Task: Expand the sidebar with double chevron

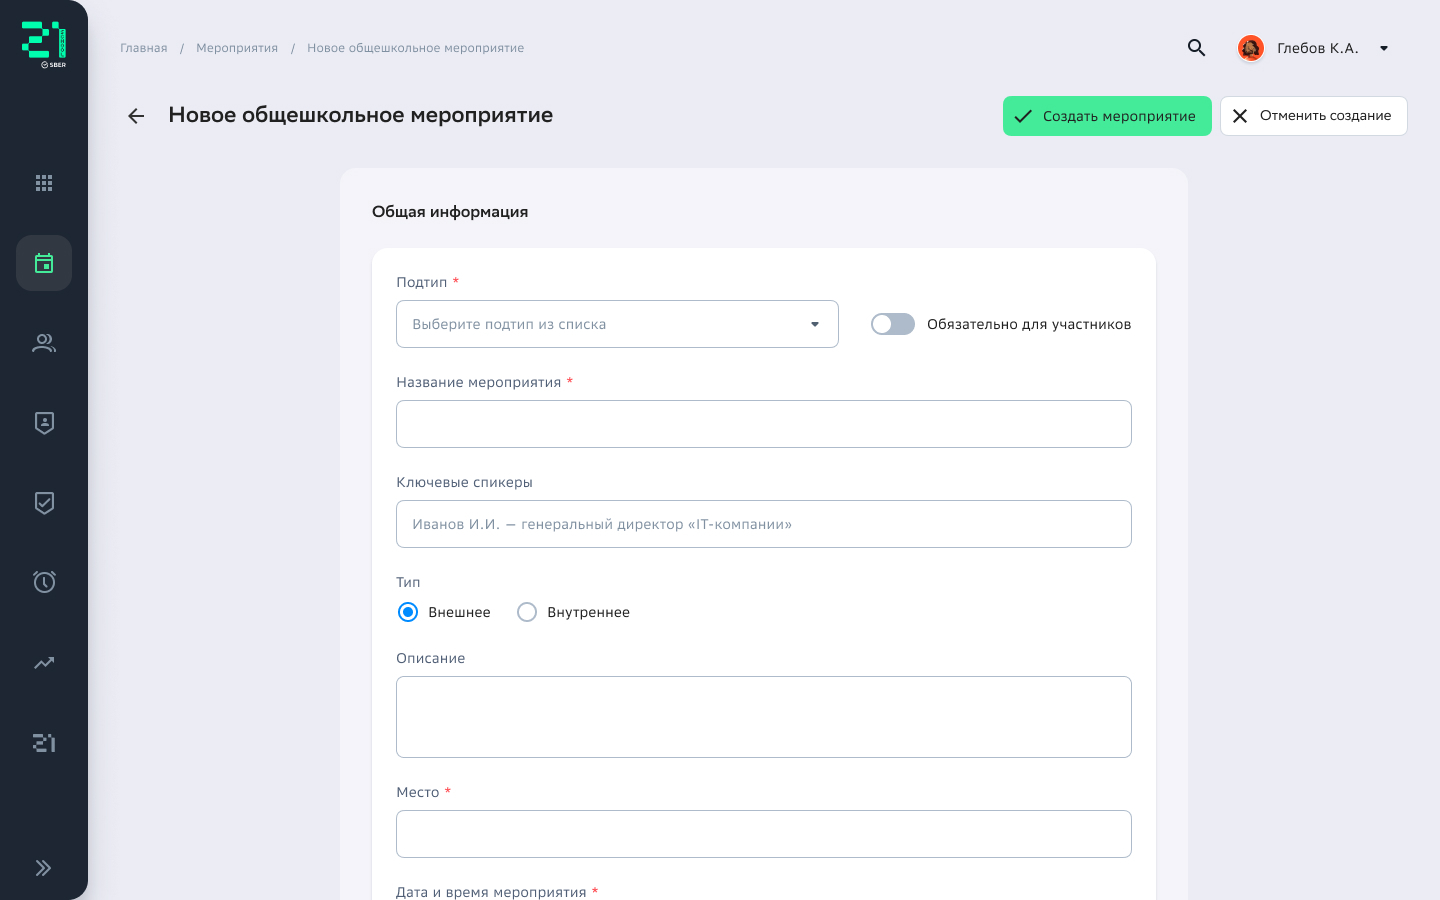Action: coord(43,868)
